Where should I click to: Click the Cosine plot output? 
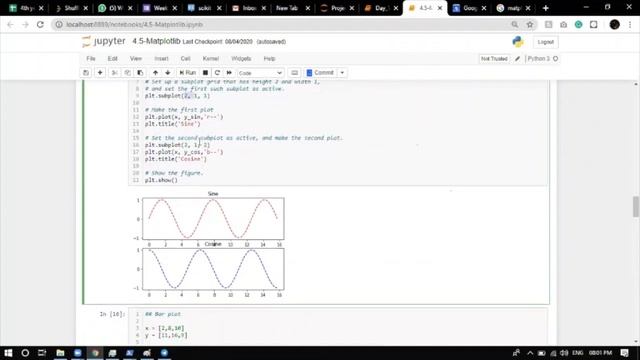[213, 269]
